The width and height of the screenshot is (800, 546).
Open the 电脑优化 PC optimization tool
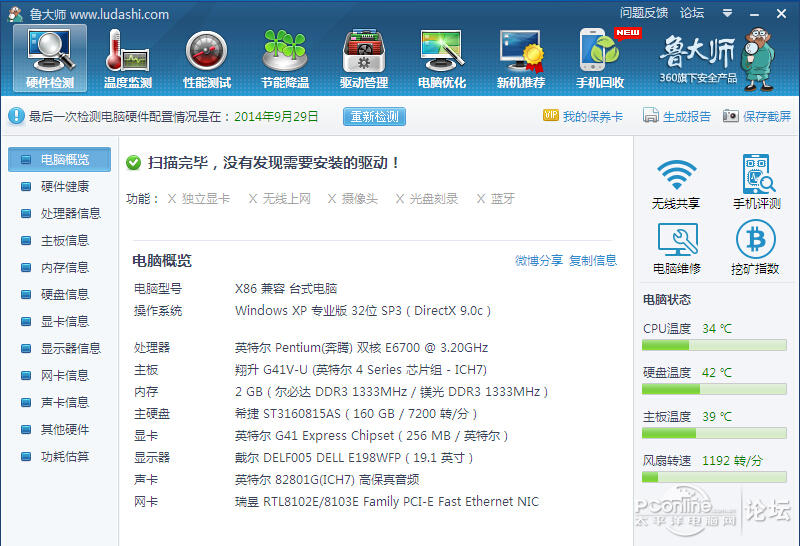[441, 58]
